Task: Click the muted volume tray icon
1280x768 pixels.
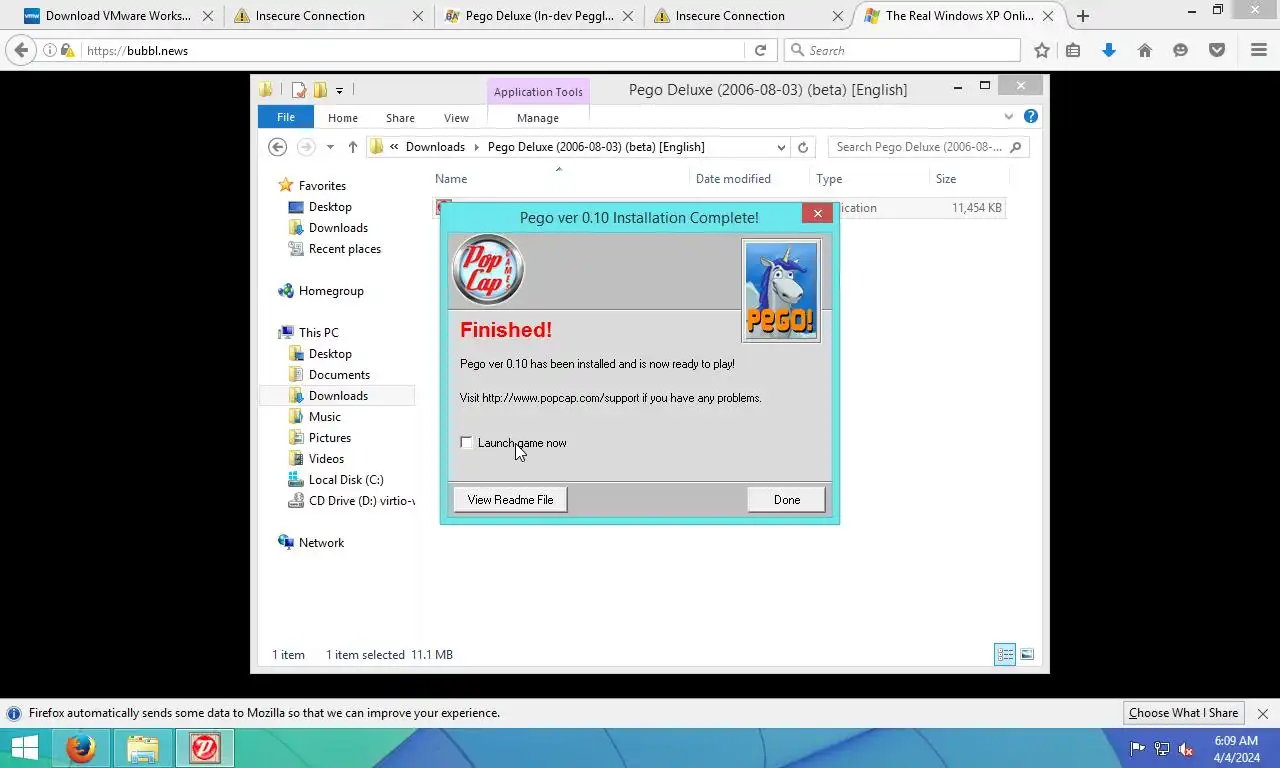Action: tap(1186, 748)
